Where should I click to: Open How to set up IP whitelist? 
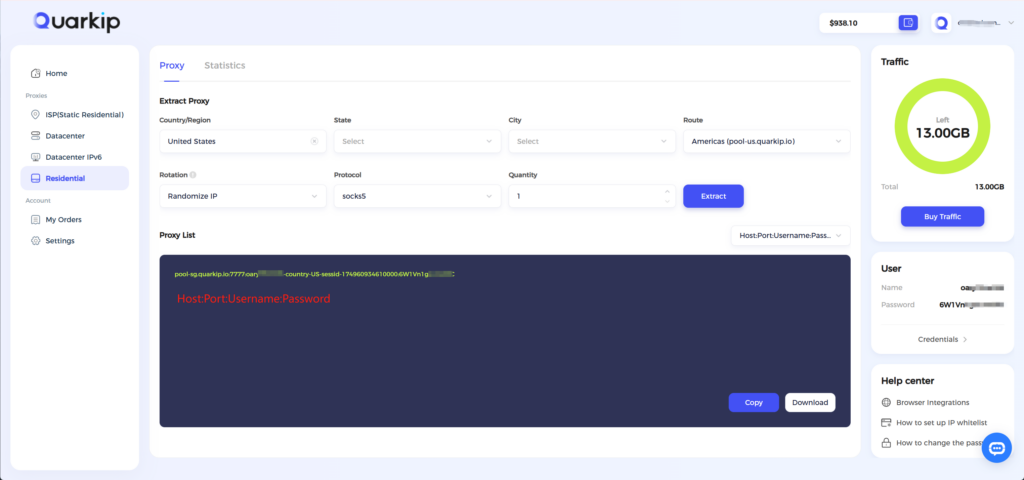[x=941, y=423]
